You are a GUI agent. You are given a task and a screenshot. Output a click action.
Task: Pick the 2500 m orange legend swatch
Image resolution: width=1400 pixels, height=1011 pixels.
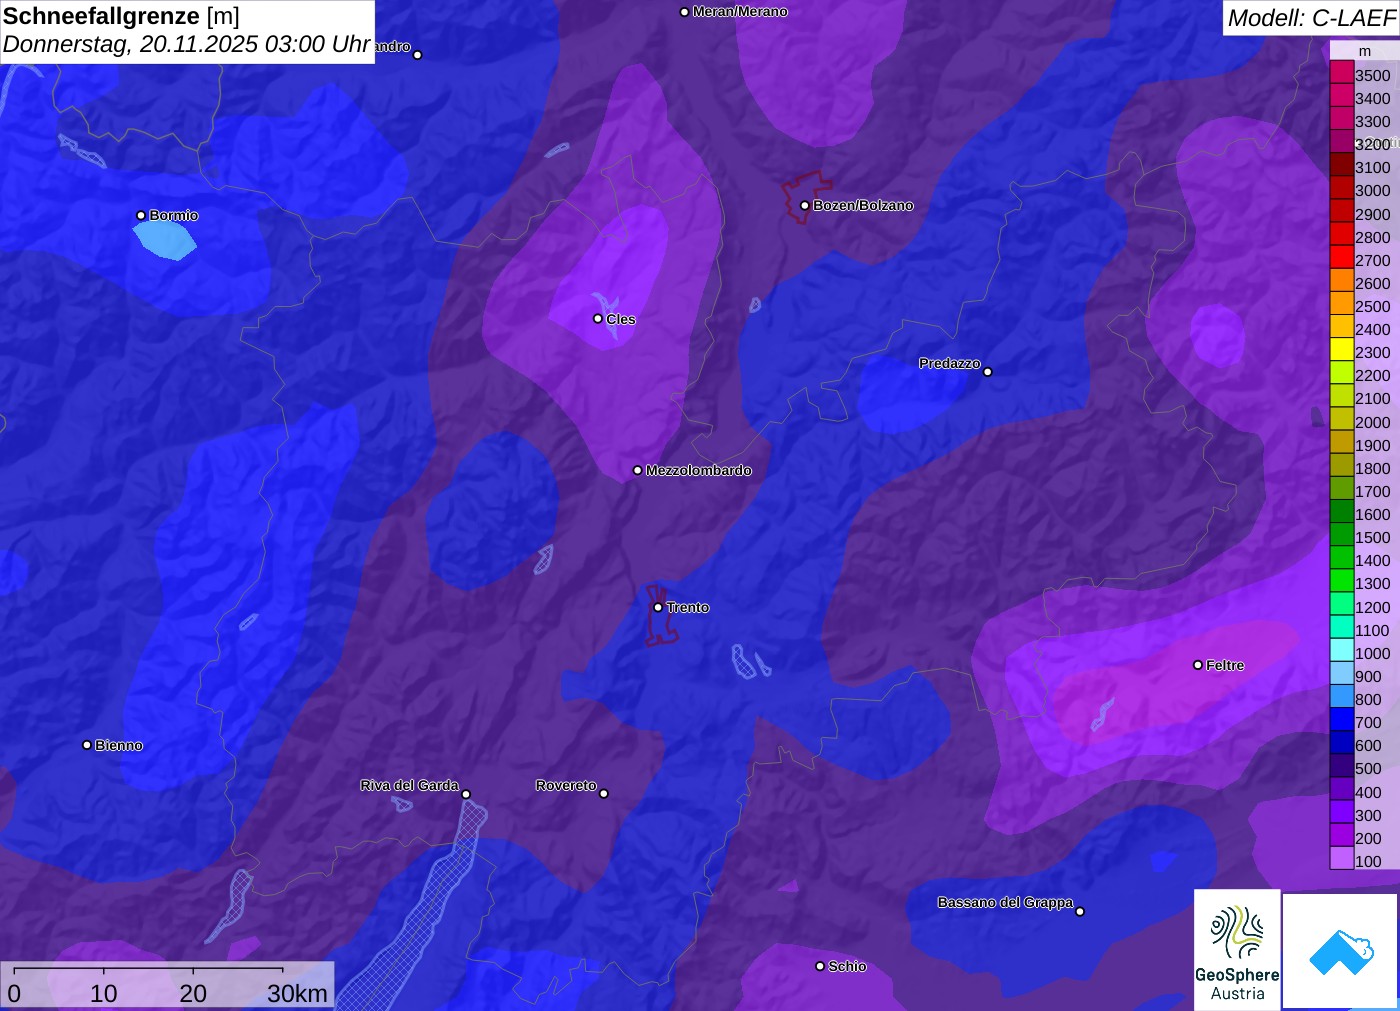click(x=1342, y=303)
